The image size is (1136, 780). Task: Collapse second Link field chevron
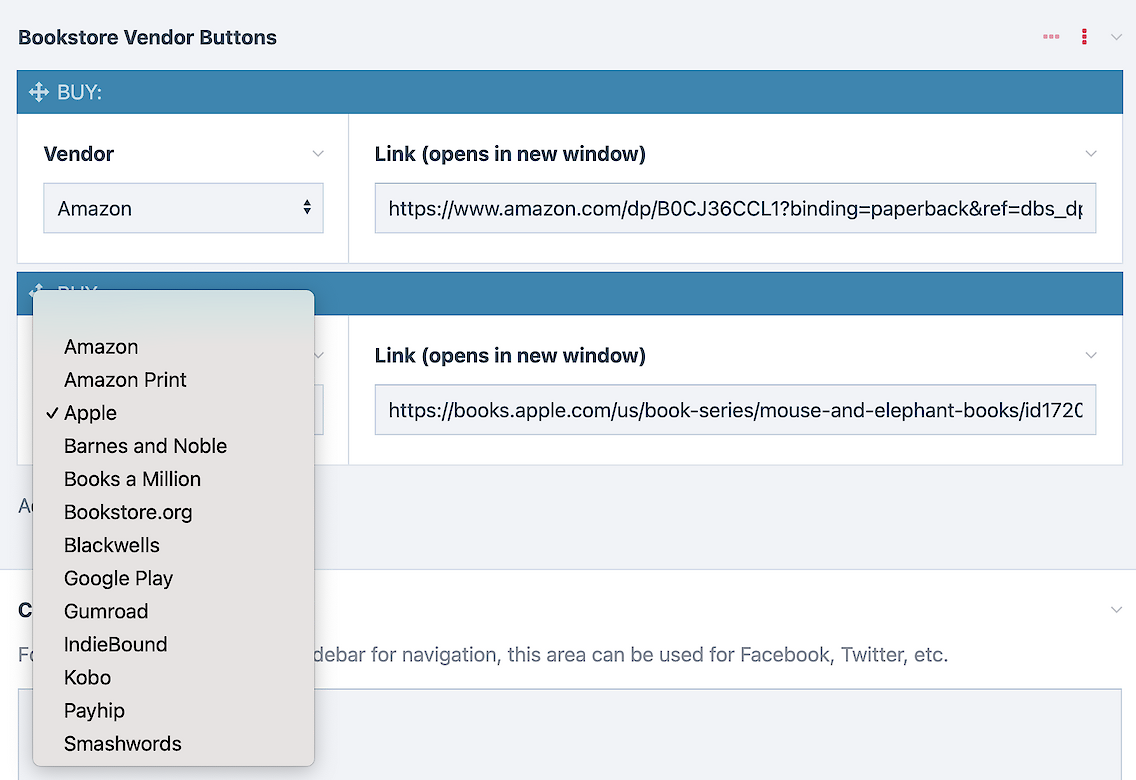[x=1091, y=355]
